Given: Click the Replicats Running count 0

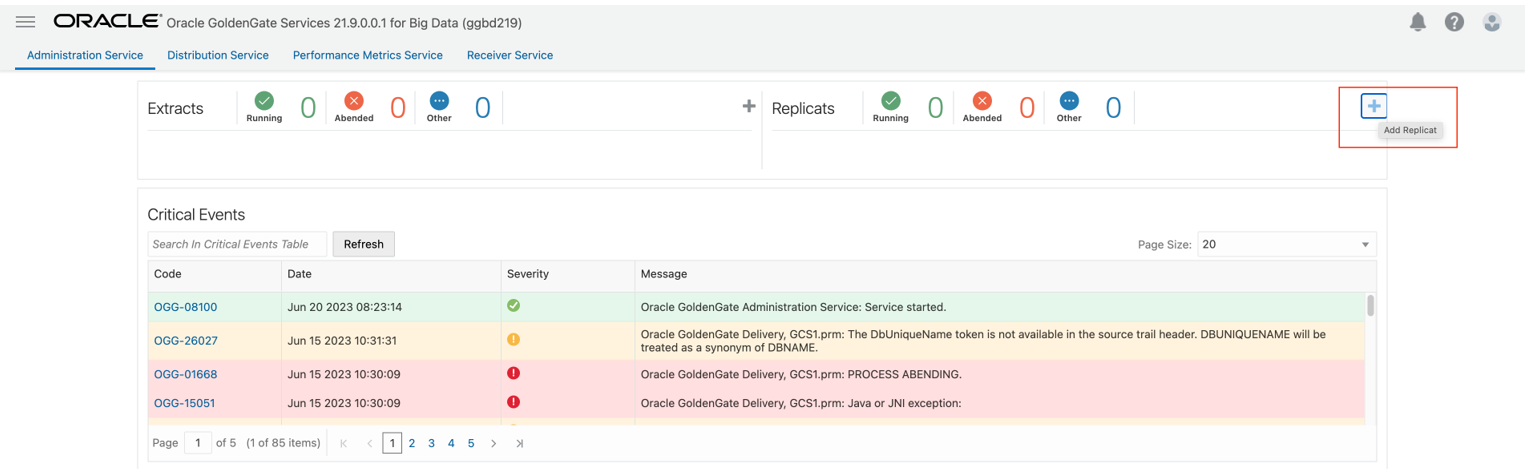Looking at the screenshot, I should [935, 107].
